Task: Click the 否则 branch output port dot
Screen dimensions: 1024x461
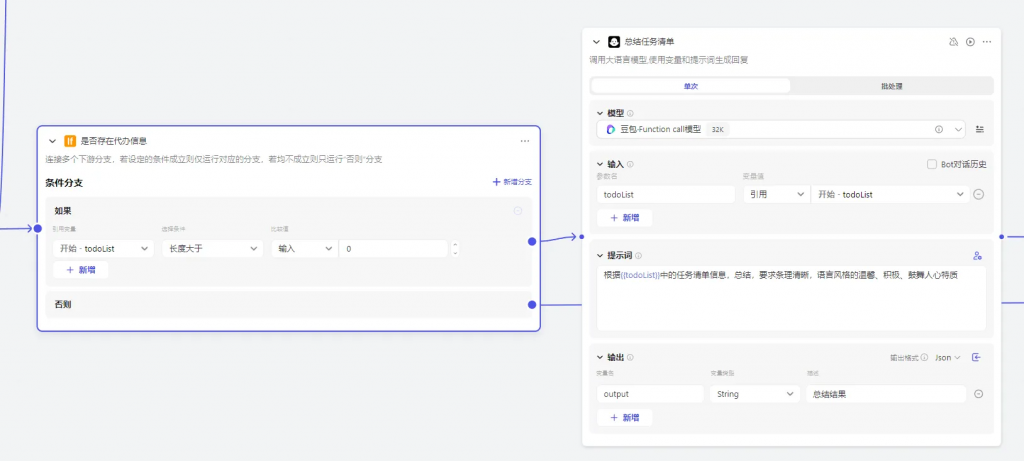Action: (532, 304)
